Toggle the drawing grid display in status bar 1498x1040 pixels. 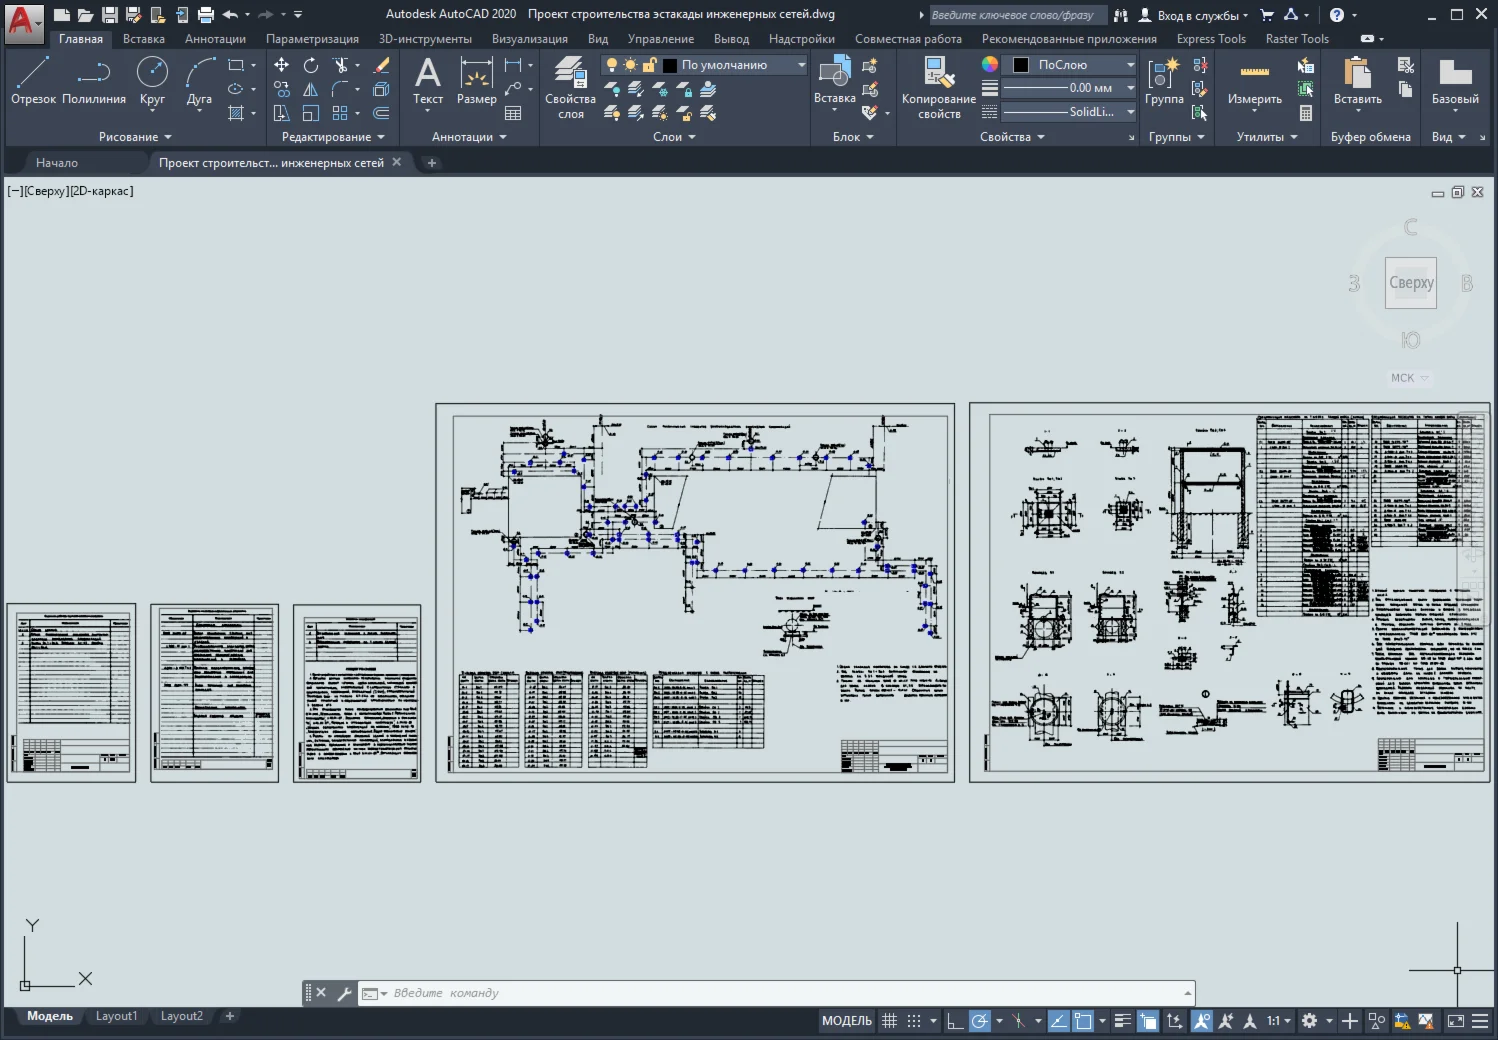tap(889, 1021)
